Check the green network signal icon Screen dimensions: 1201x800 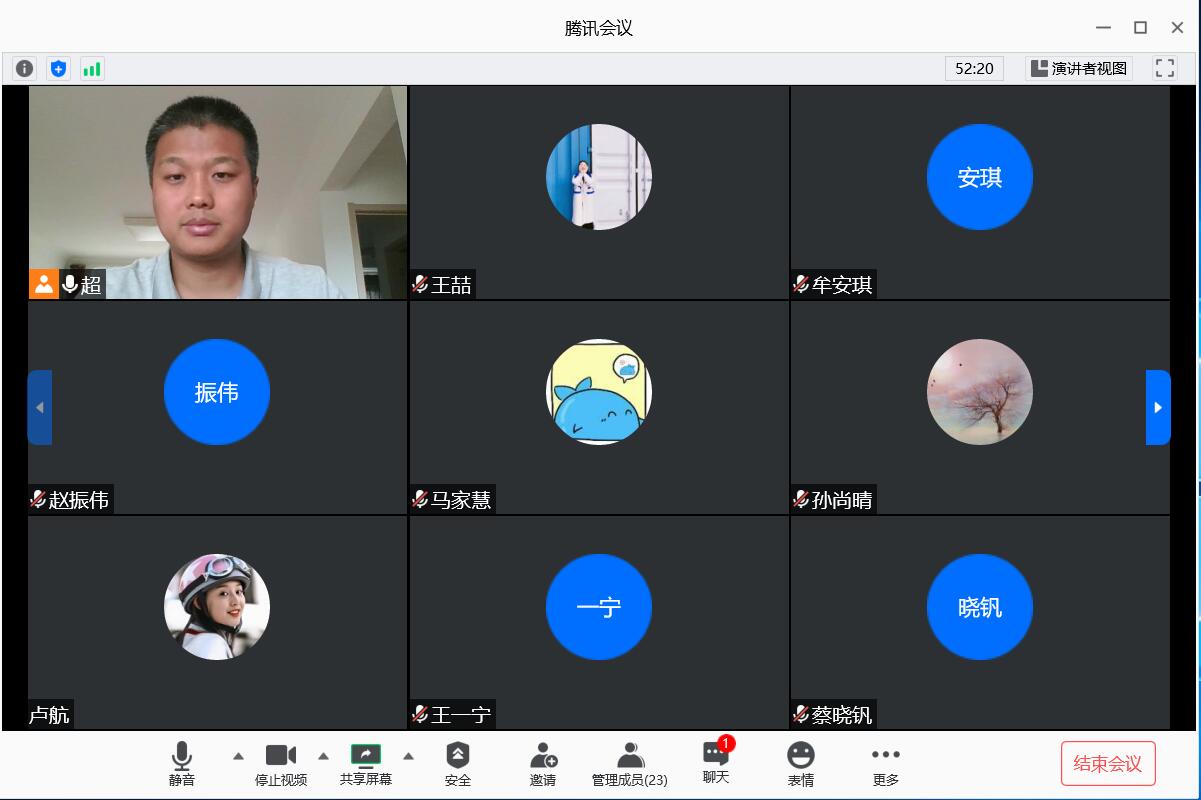coord(92,68)
